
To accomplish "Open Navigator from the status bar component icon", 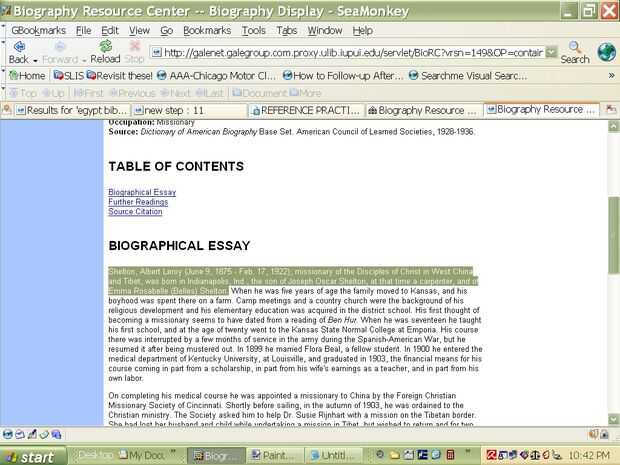I will click(x=8, y=435).
